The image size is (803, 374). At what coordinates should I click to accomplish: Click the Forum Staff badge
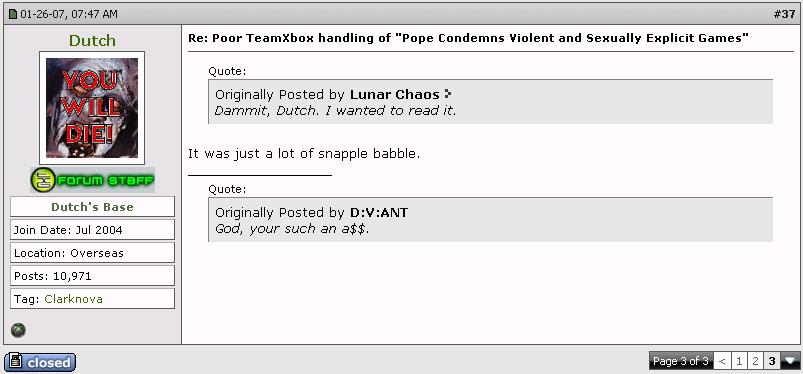92,180
